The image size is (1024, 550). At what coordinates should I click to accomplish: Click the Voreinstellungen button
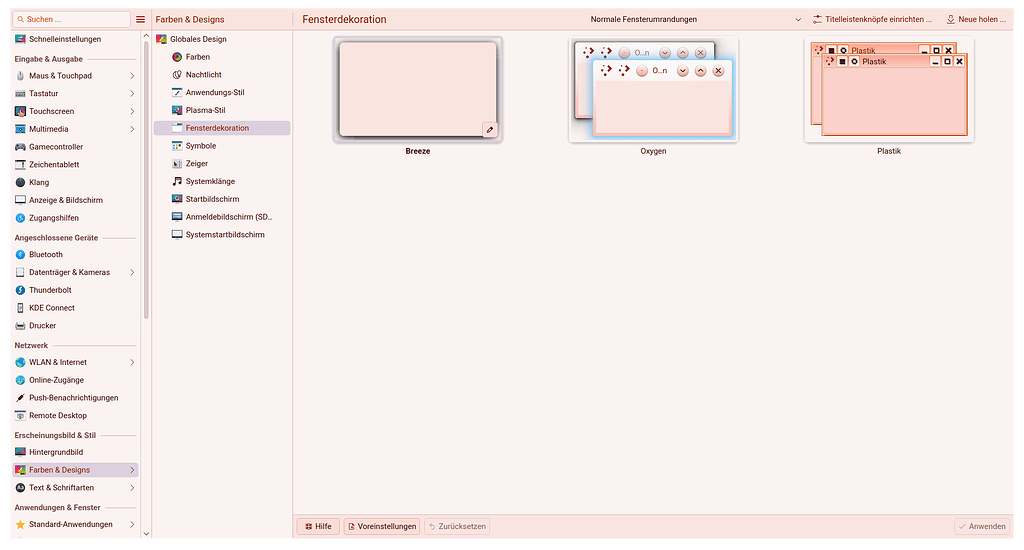point(382,526)
